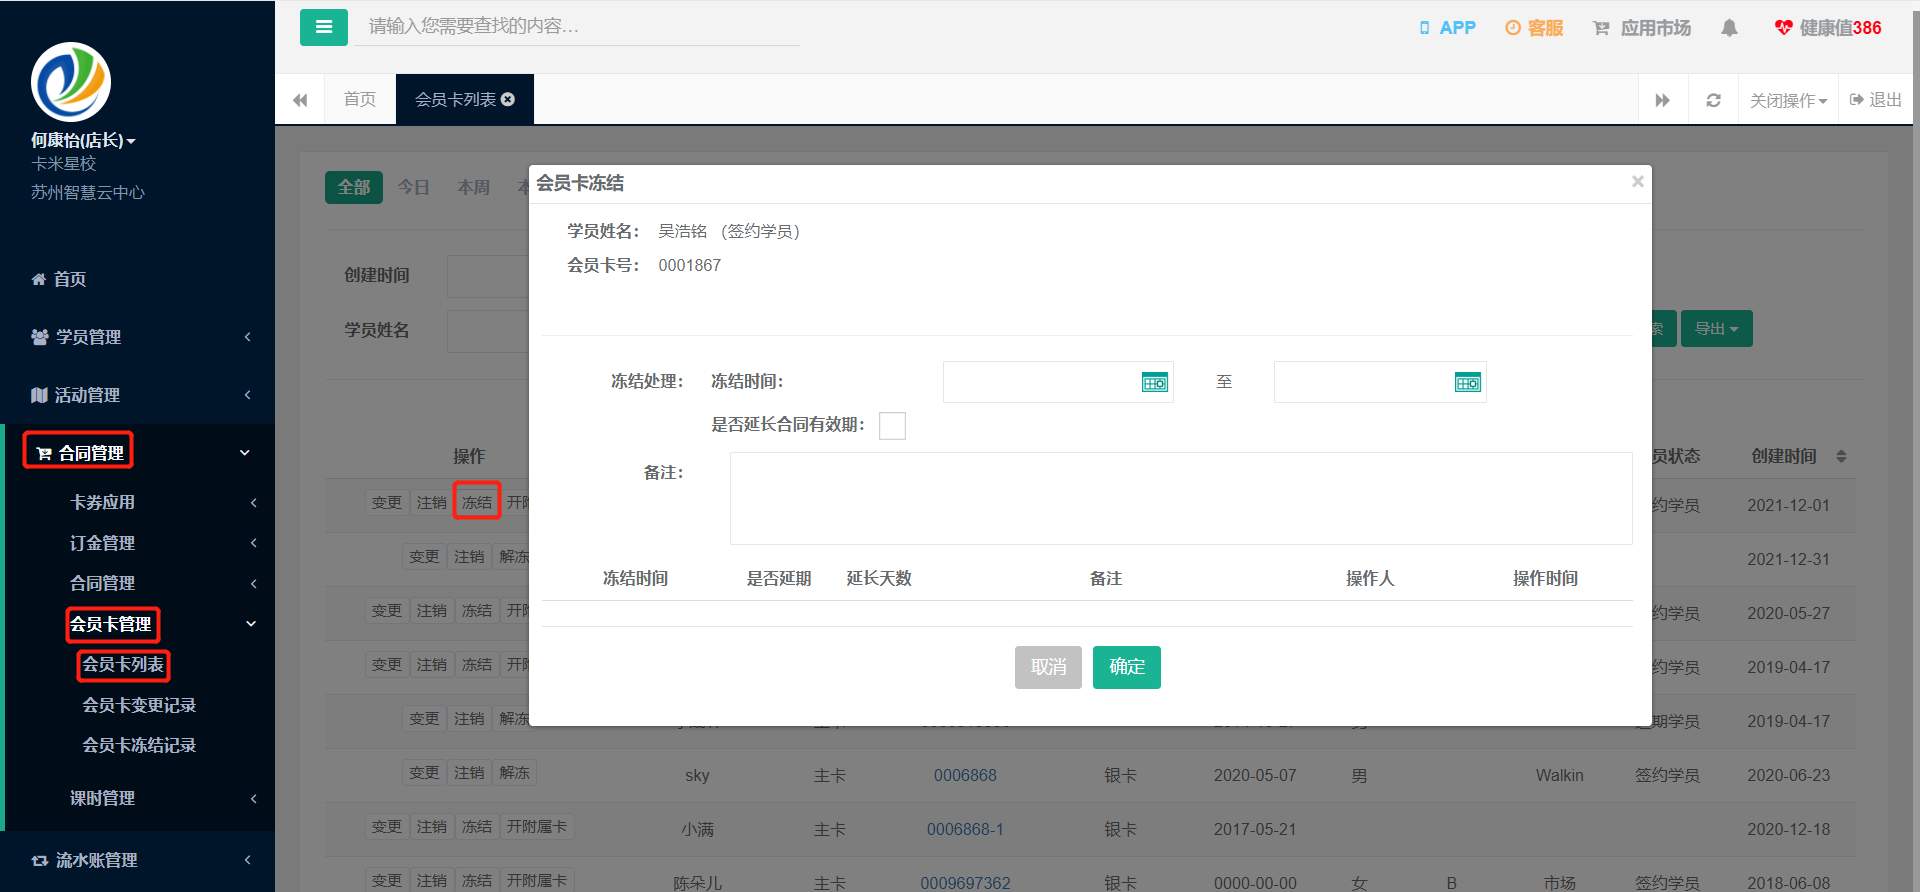The height and width of the screenshot is (892, 1920).
Task: Refresh the current tab page
Action: pyautogui.click(x=1713, y=100)
